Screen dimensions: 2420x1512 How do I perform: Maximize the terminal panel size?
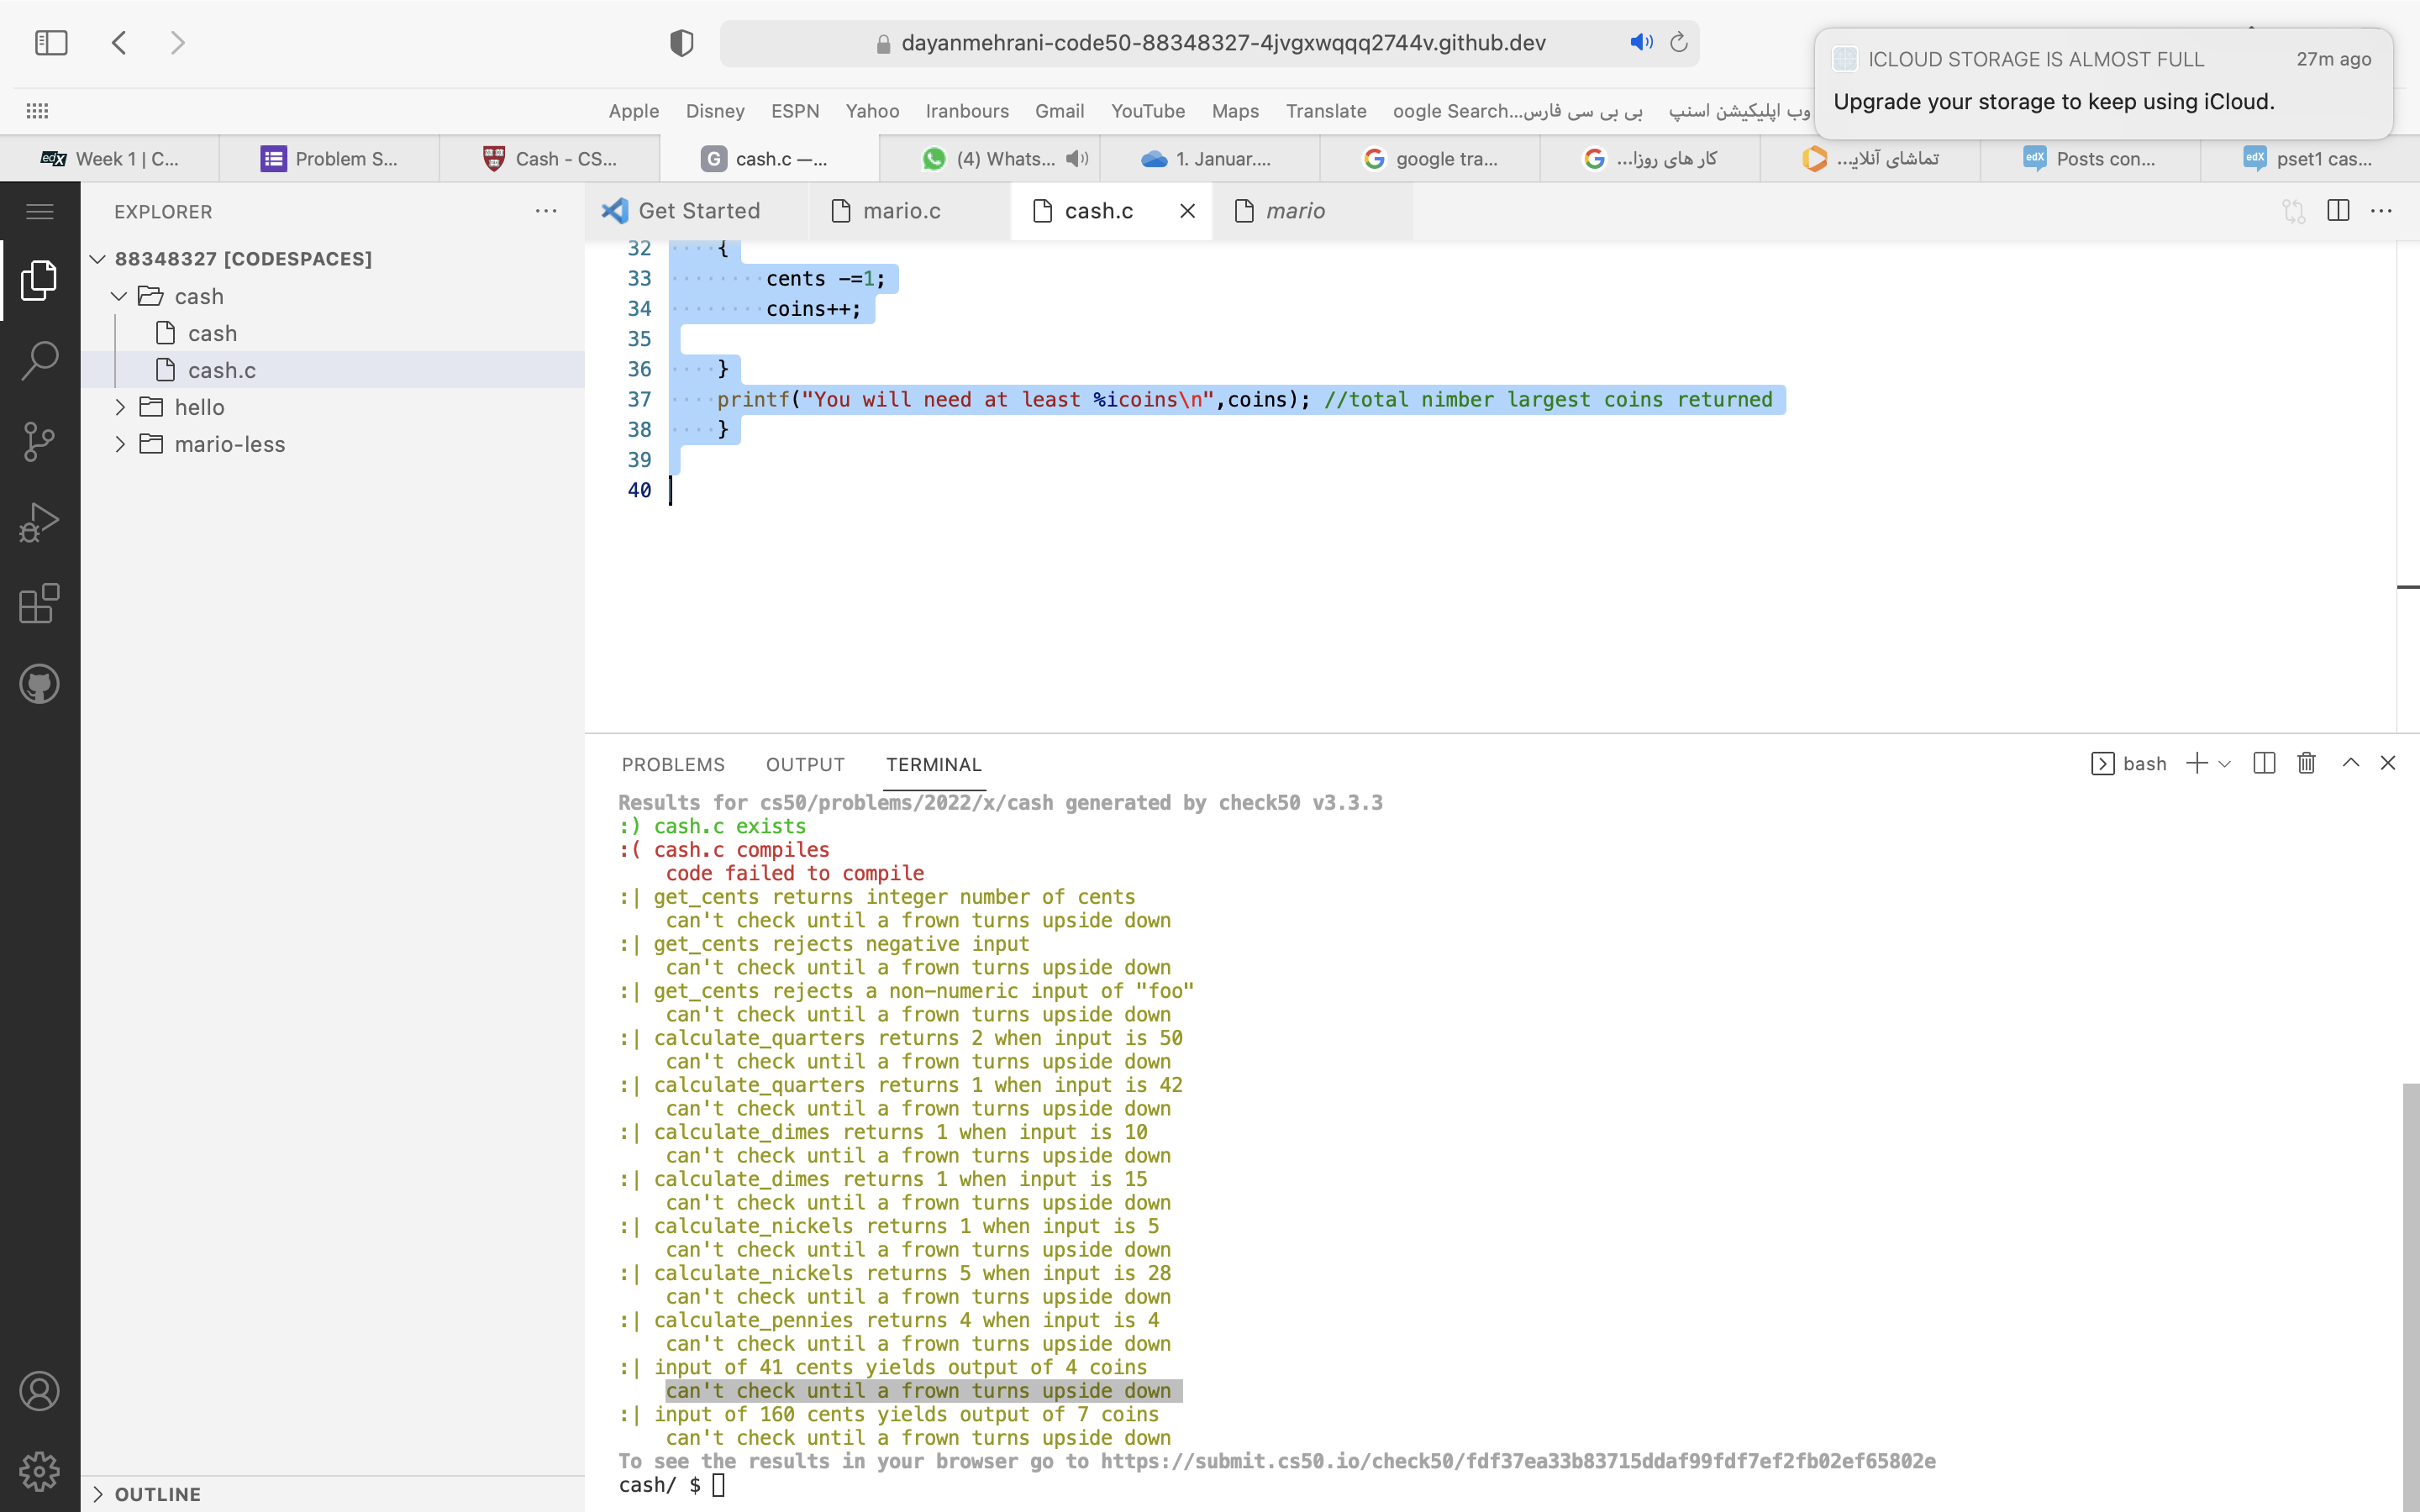2351,763
